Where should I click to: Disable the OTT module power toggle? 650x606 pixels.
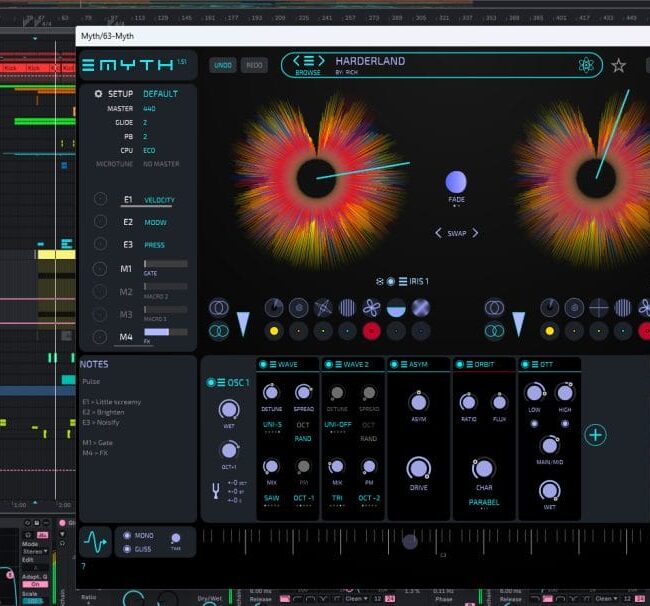coord(523,365)
